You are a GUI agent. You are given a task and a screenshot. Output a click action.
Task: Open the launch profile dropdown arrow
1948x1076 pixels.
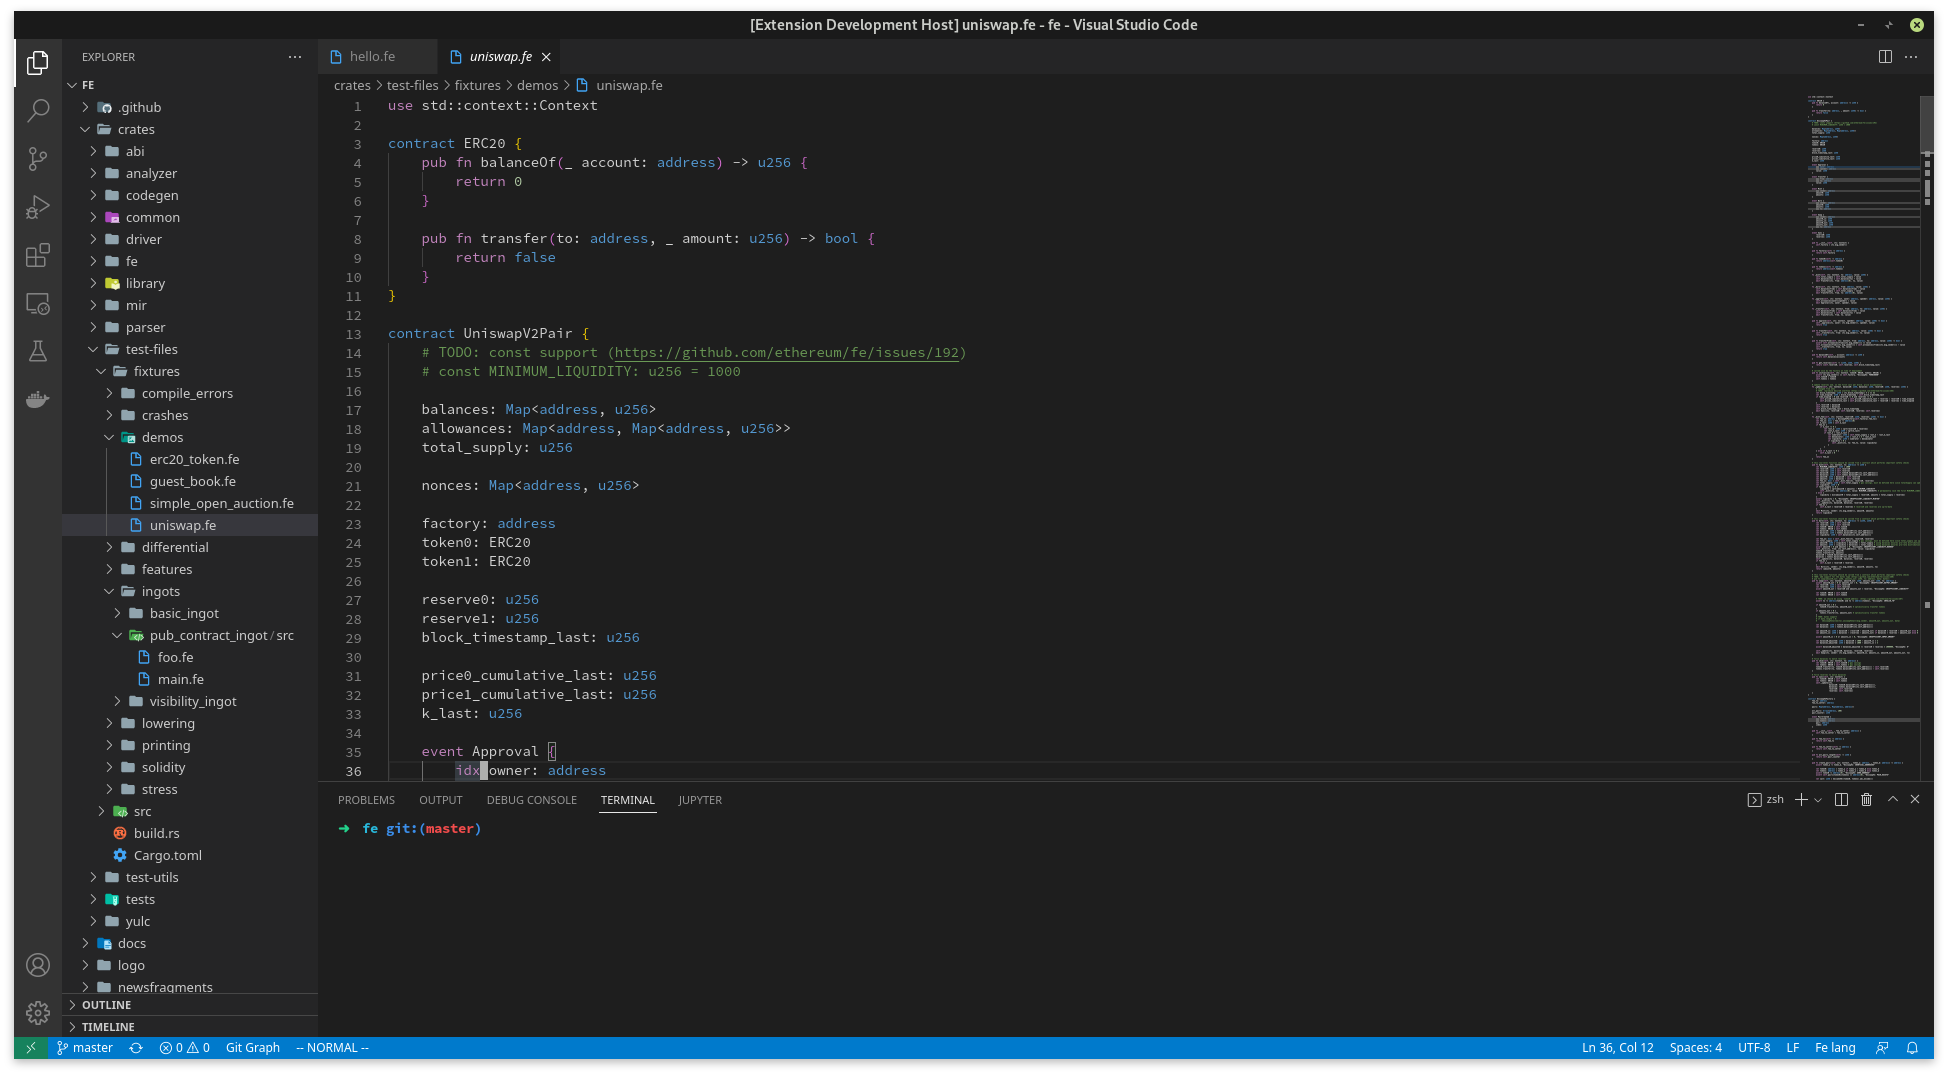[1818, 800]
